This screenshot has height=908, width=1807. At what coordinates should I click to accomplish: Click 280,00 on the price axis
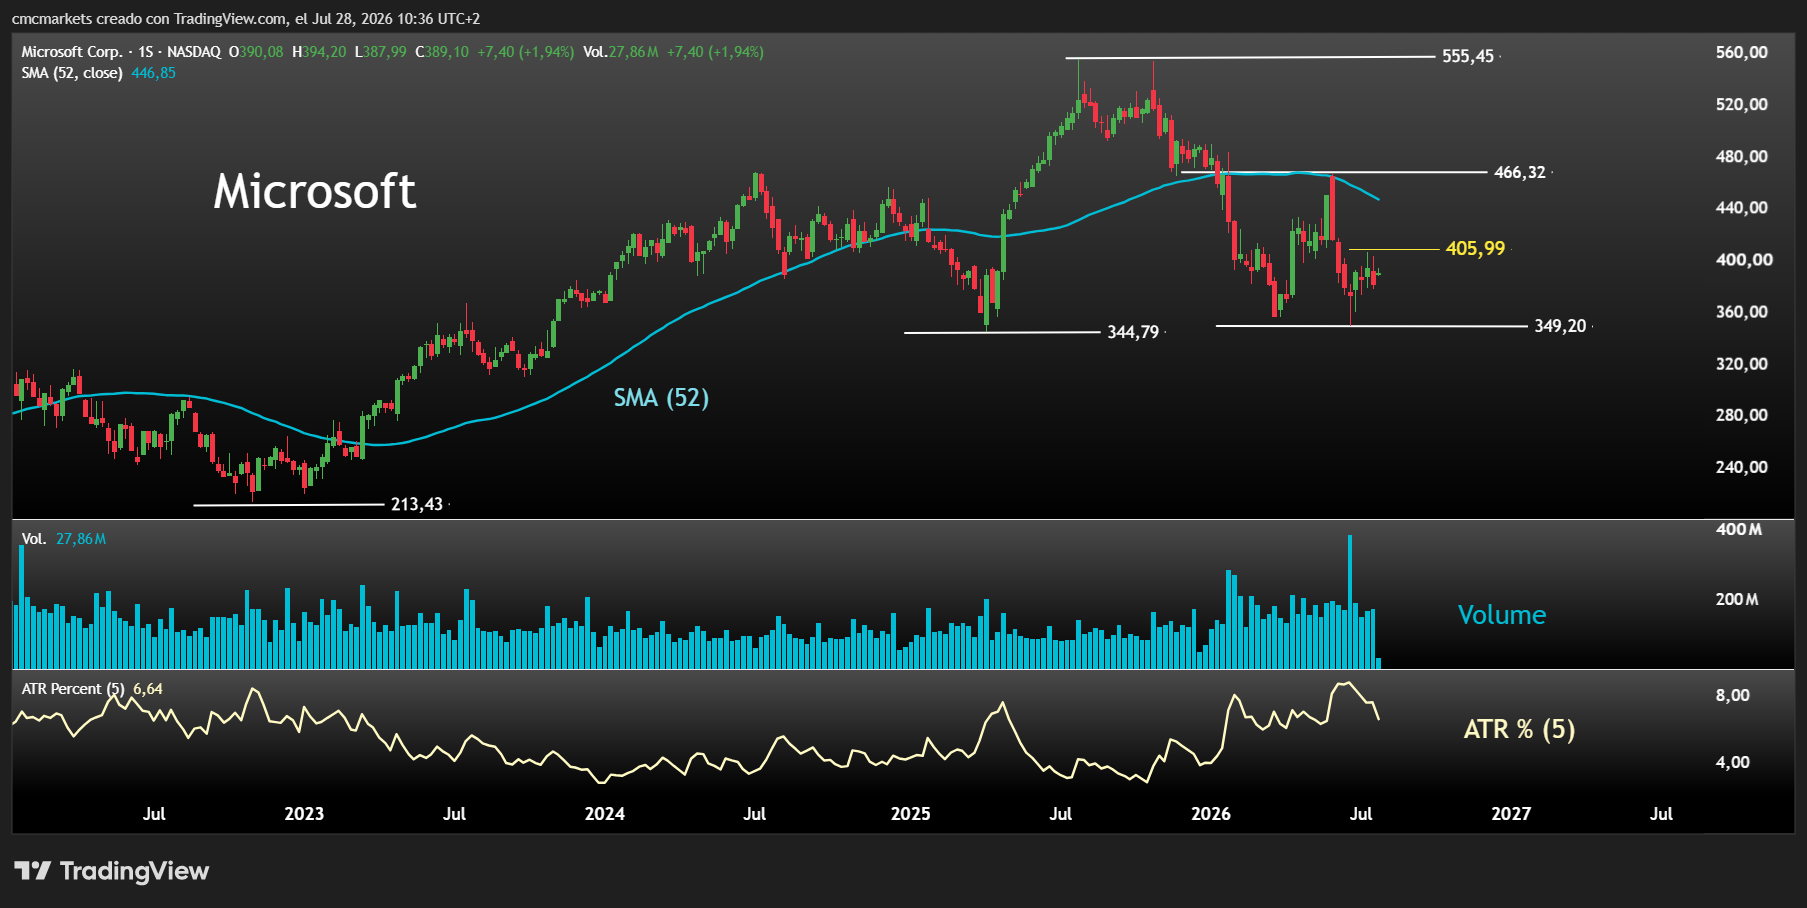click(1742, 415)
